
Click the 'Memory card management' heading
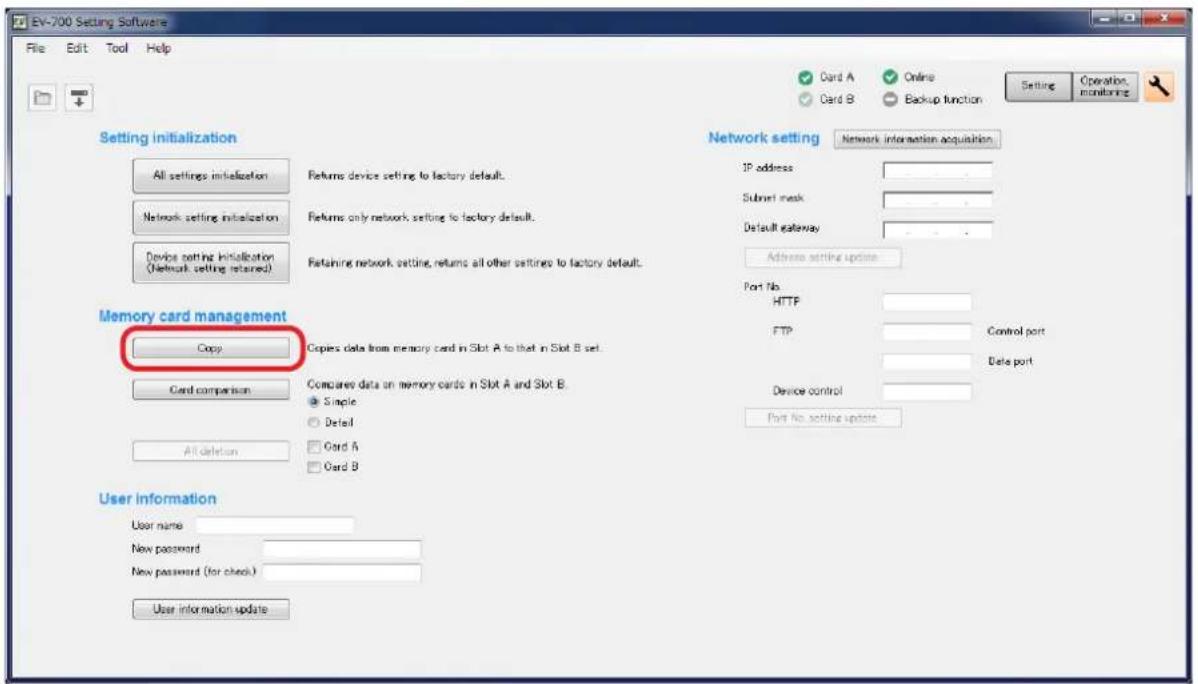click(x=193, y=316)
